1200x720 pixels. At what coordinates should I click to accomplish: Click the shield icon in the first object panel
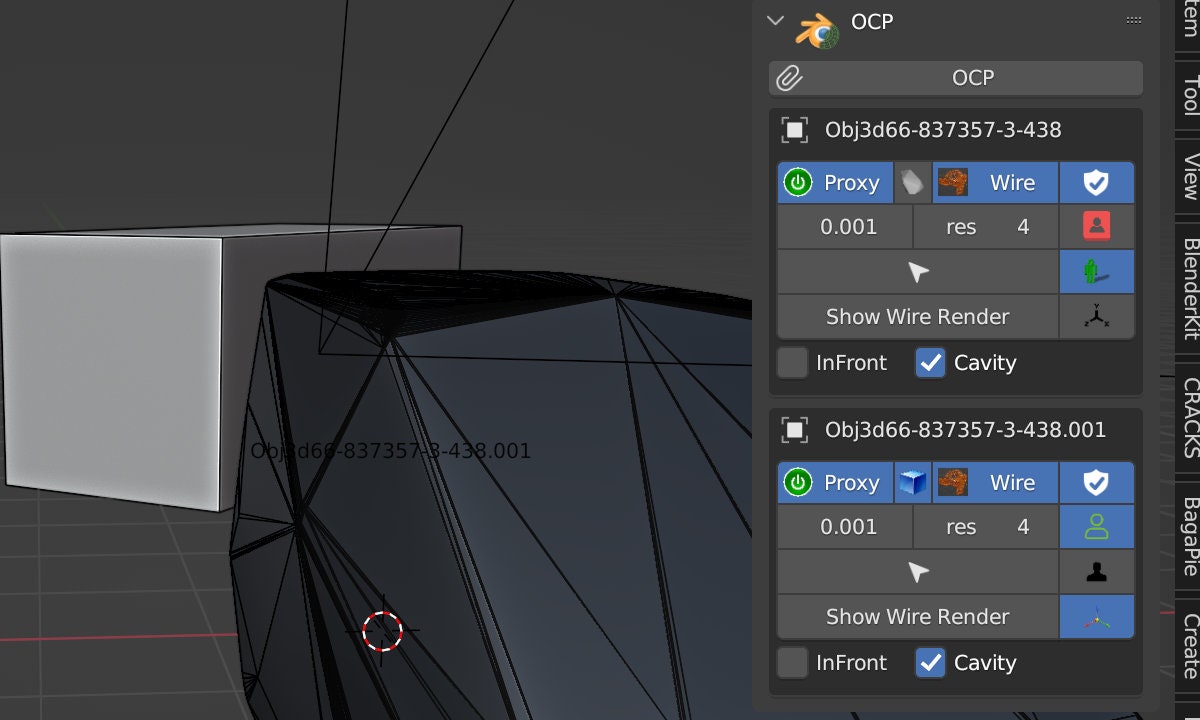(x=1097, y=182)
